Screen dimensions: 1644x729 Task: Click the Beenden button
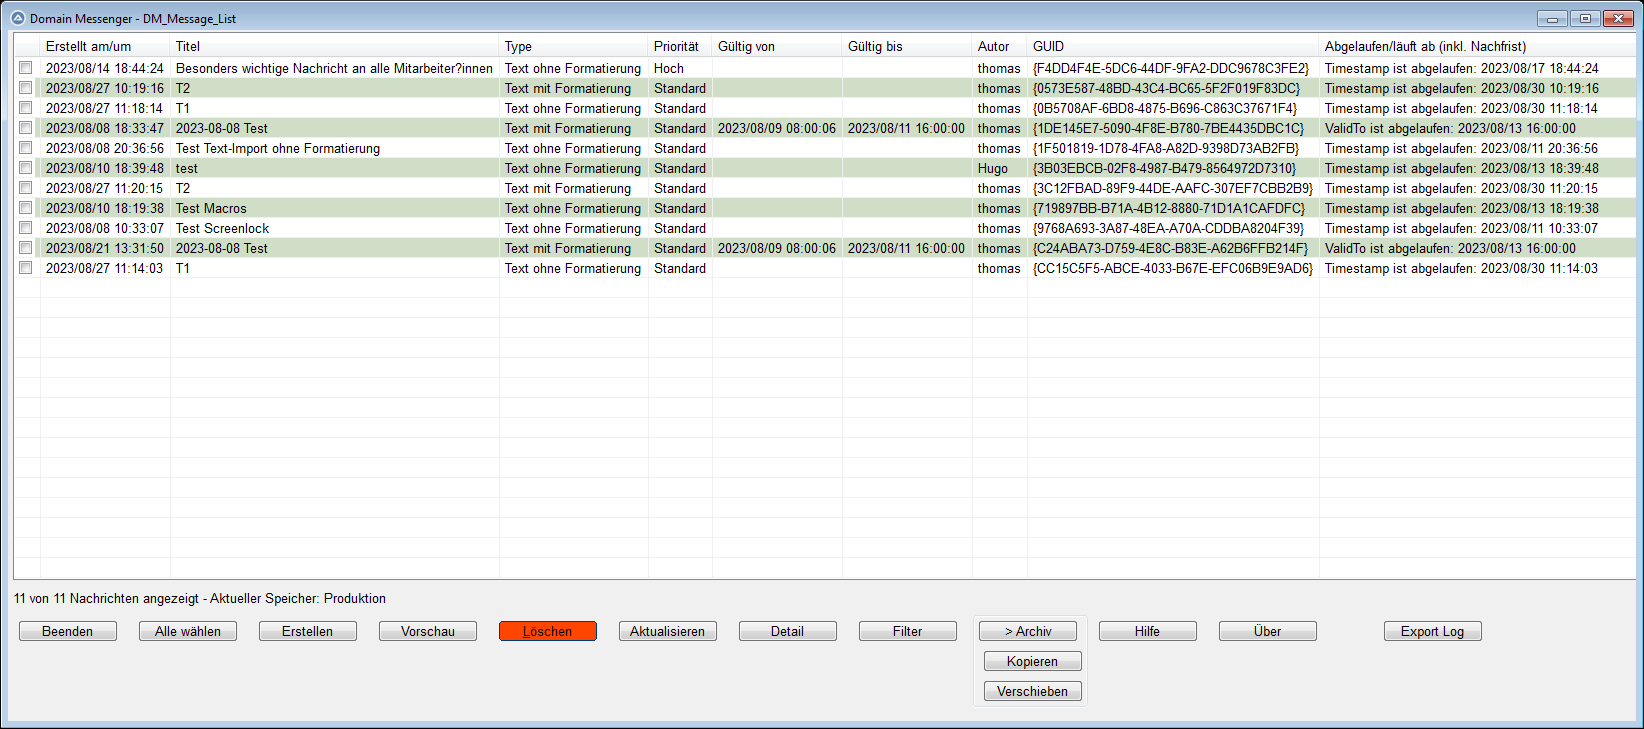click(68, 631)
